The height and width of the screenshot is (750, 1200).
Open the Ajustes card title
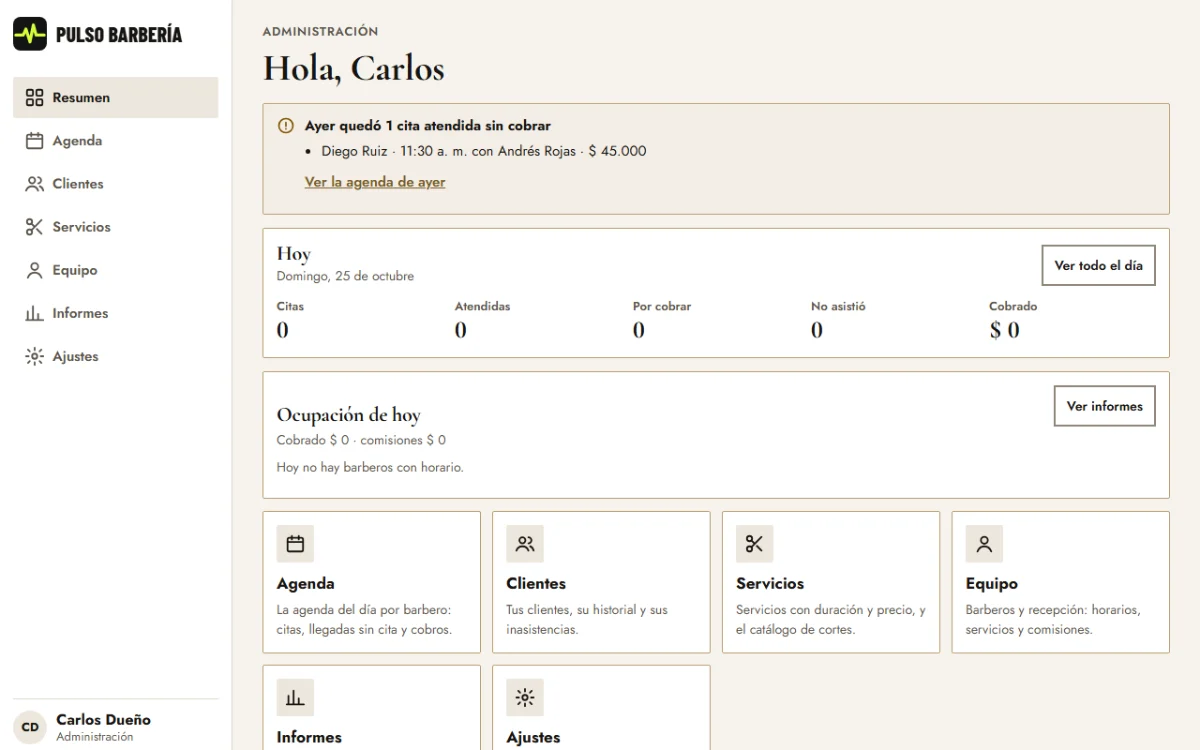pos(533,737)
